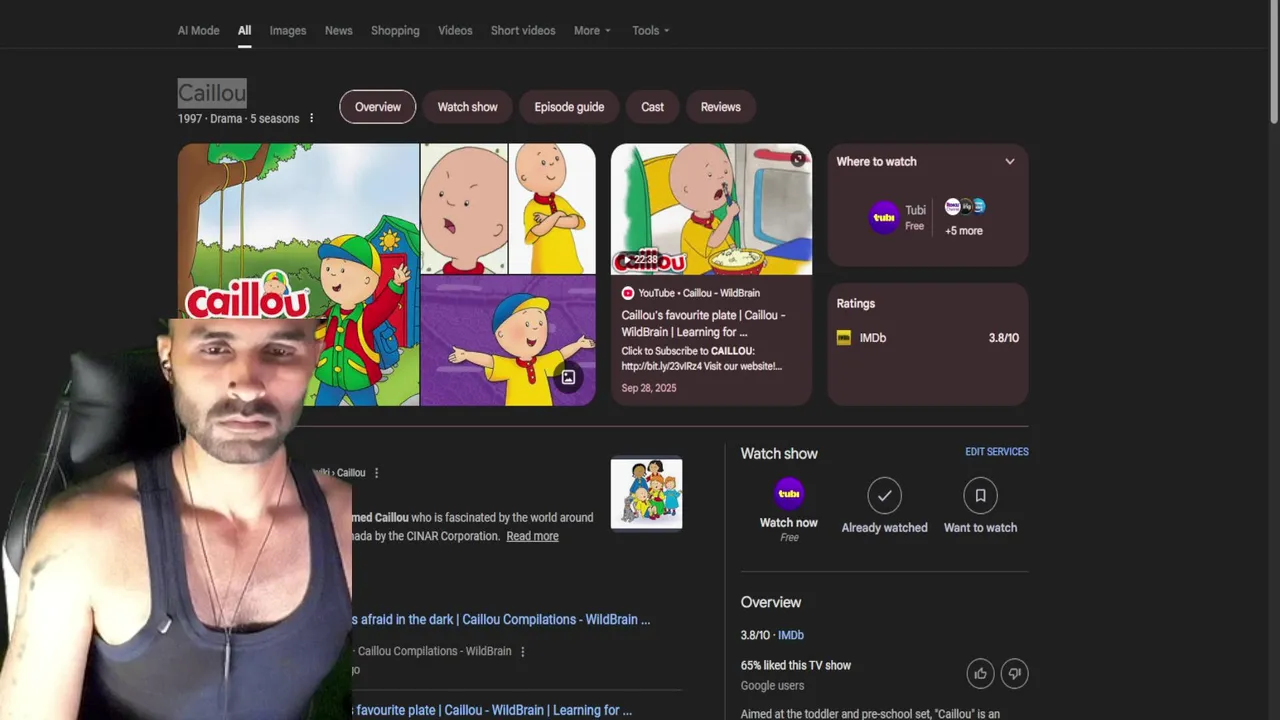Switch to News tab
1280x720 pixels.
pos(339,30)
